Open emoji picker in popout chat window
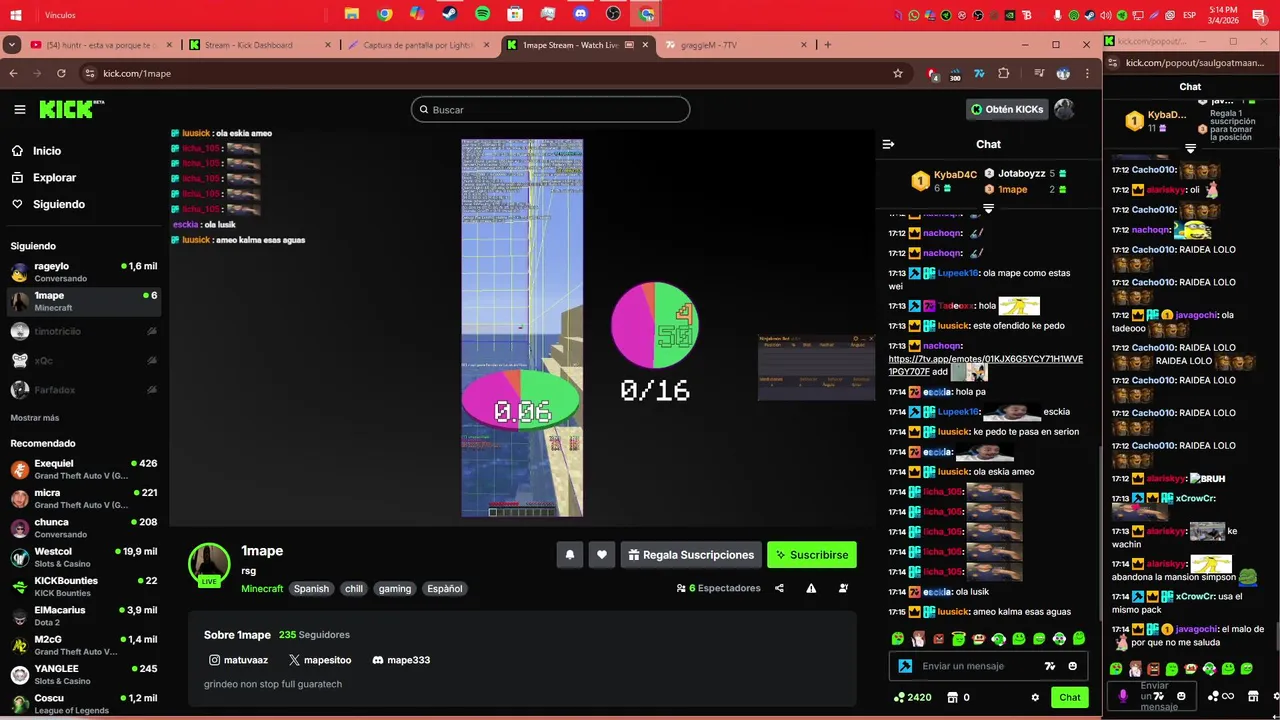The width and height of the screenshot is (1280, 720). point(1181,696)
